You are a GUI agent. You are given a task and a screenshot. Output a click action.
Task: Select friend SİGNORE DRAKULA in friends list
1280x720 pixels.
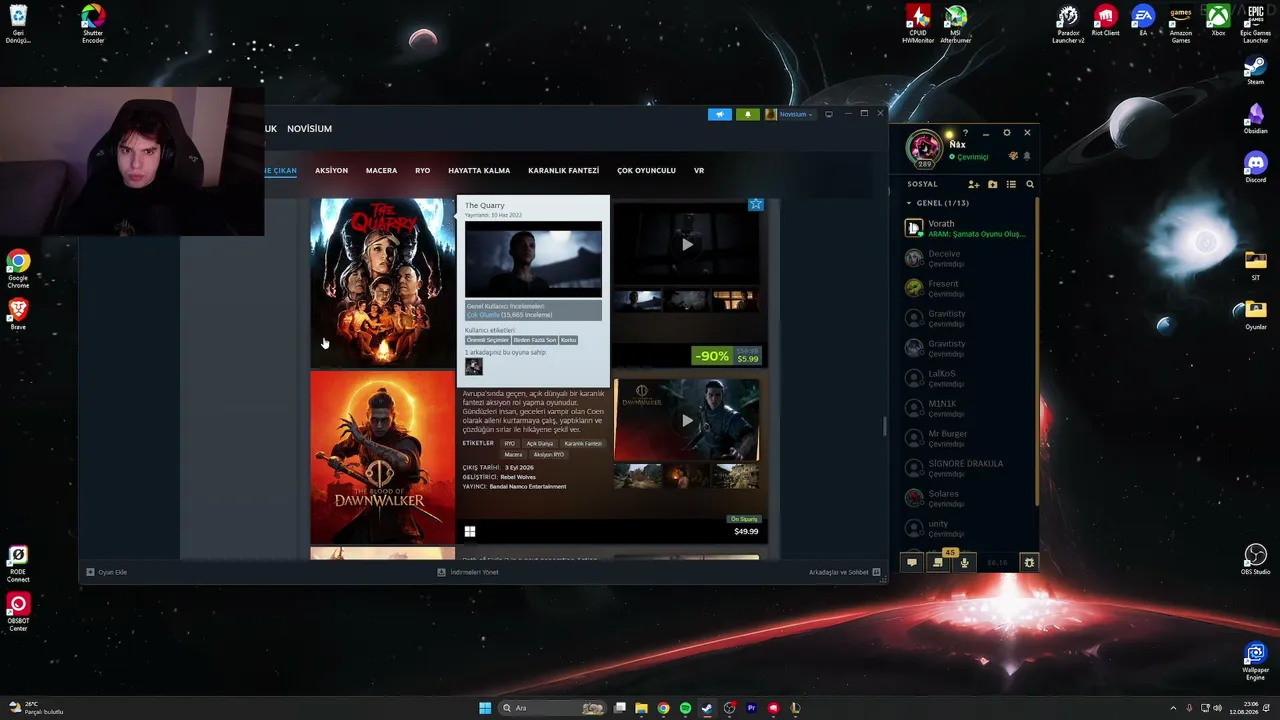(x=968, y=468)
